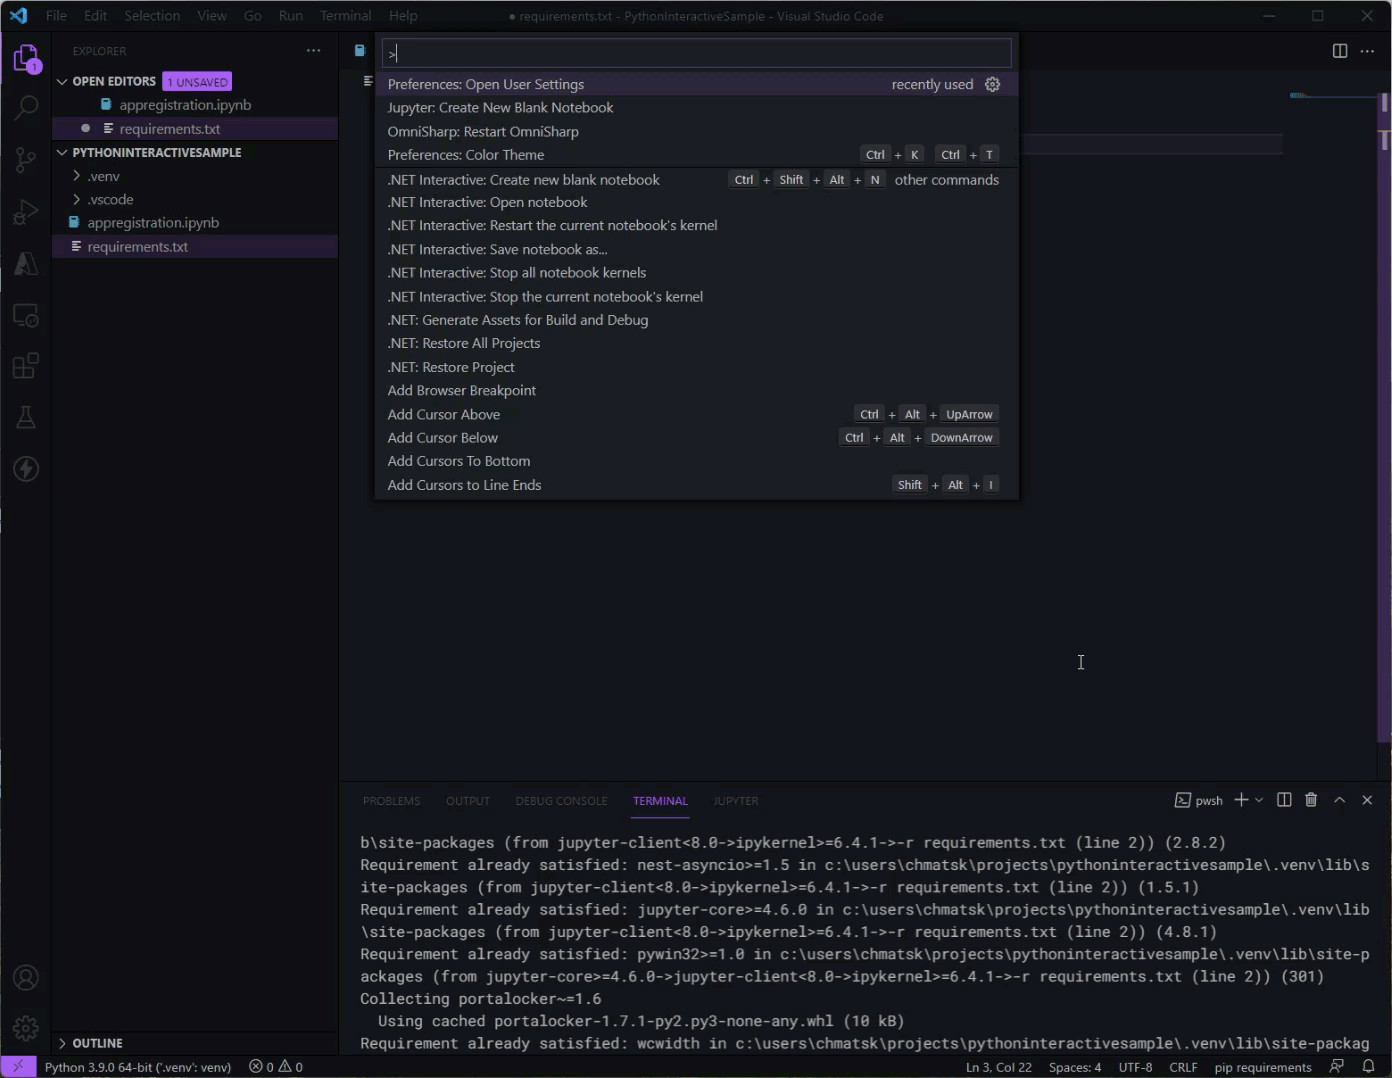
Task: Kill terminal with trash icon
Action: (1311, 800)
